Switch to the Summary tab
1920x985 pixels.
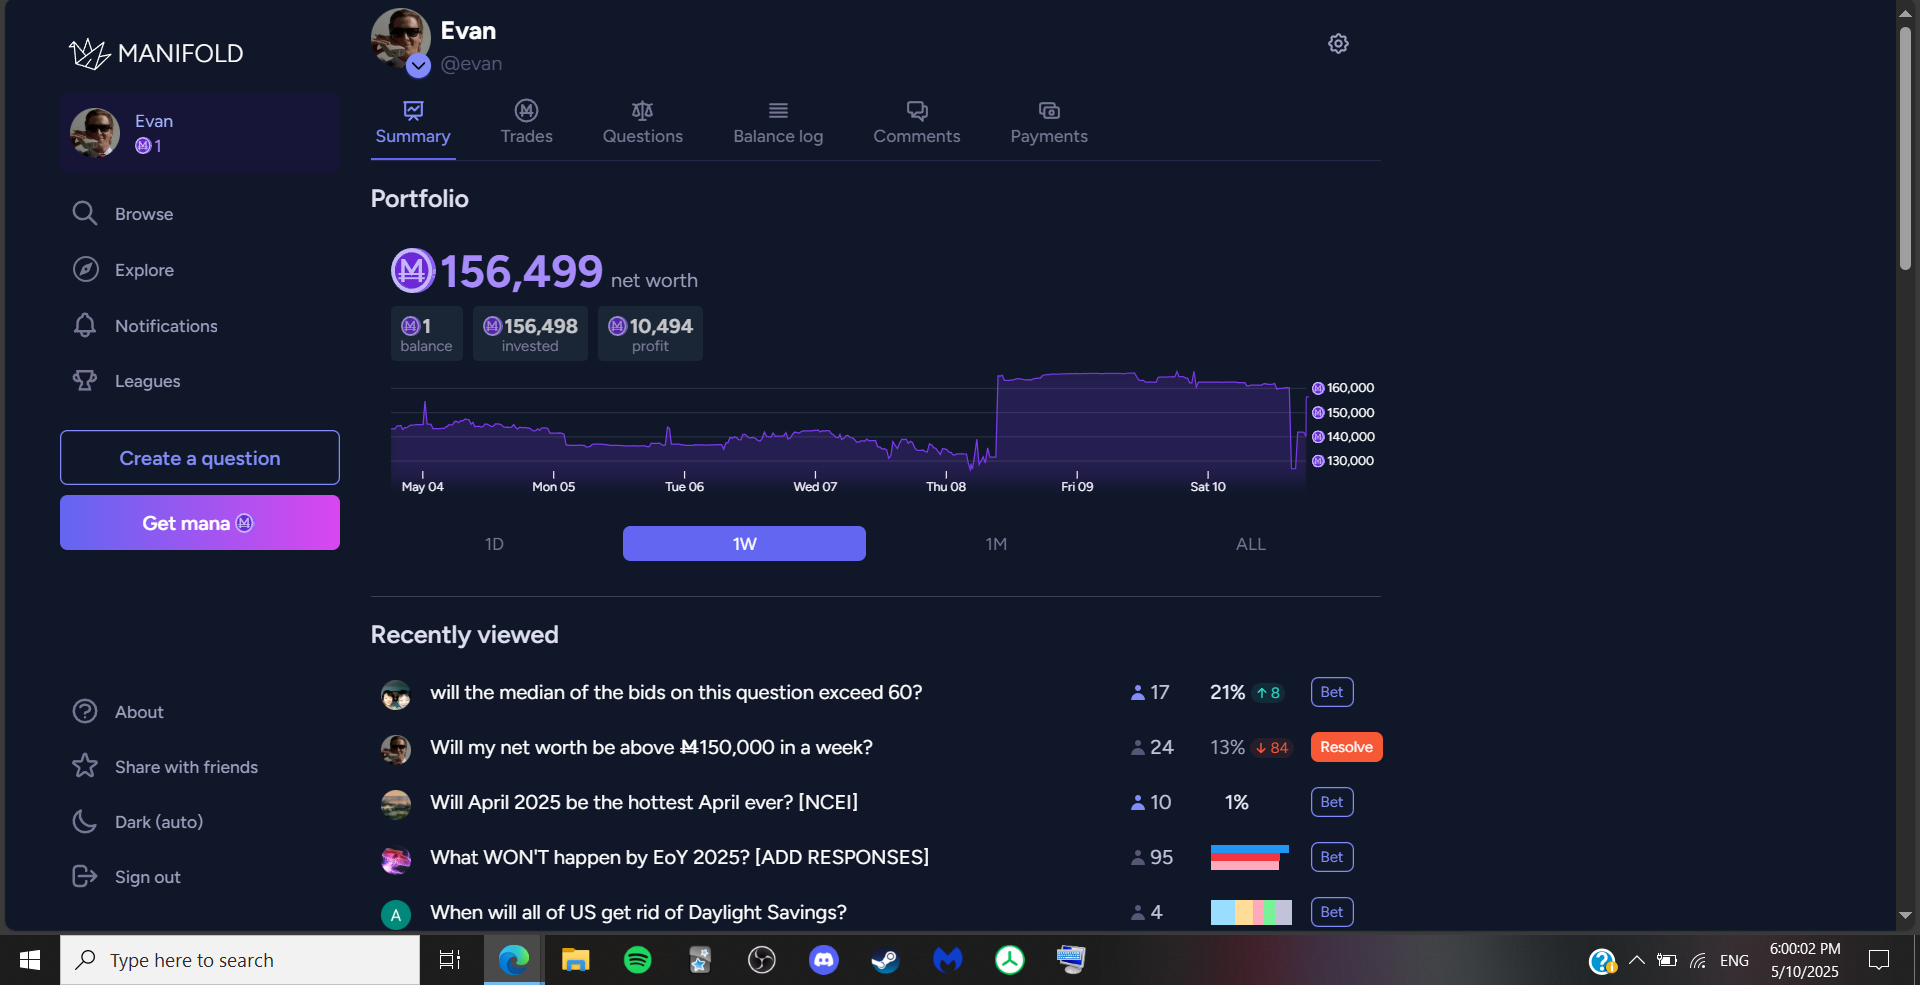[413, 123]
